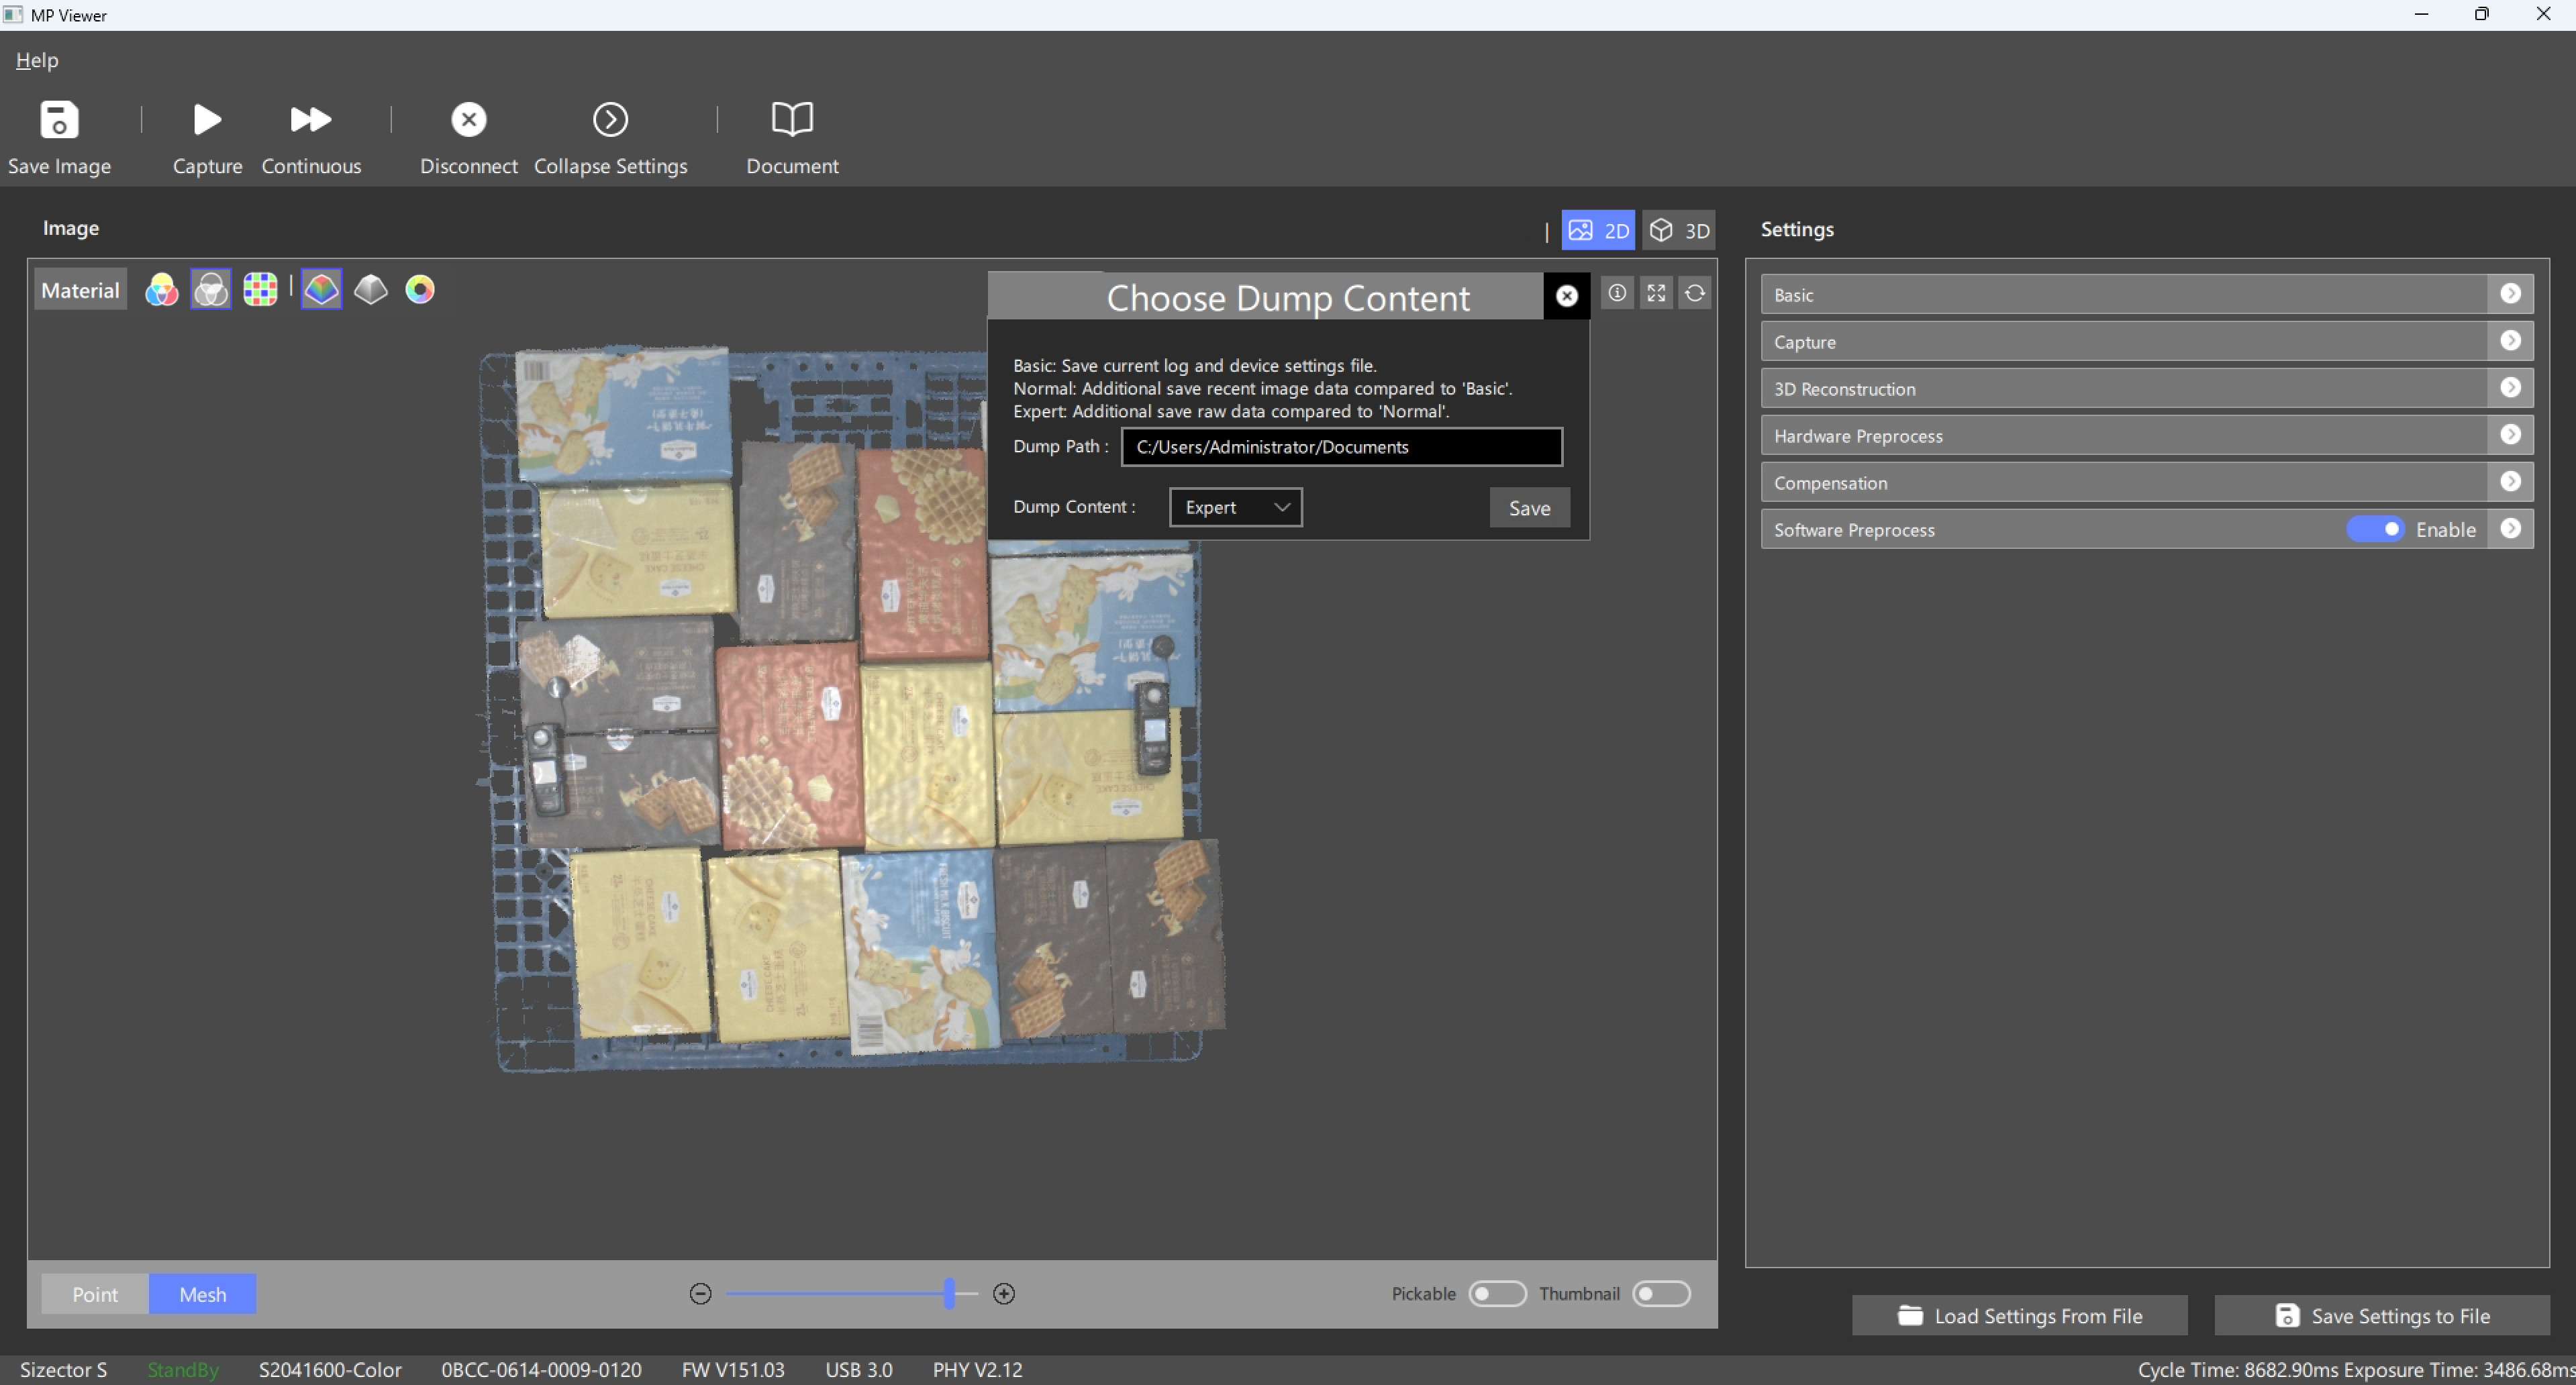Select the RGB color circles material icon
Viewport: 2576px width, 1385px height.
[161, 290]
